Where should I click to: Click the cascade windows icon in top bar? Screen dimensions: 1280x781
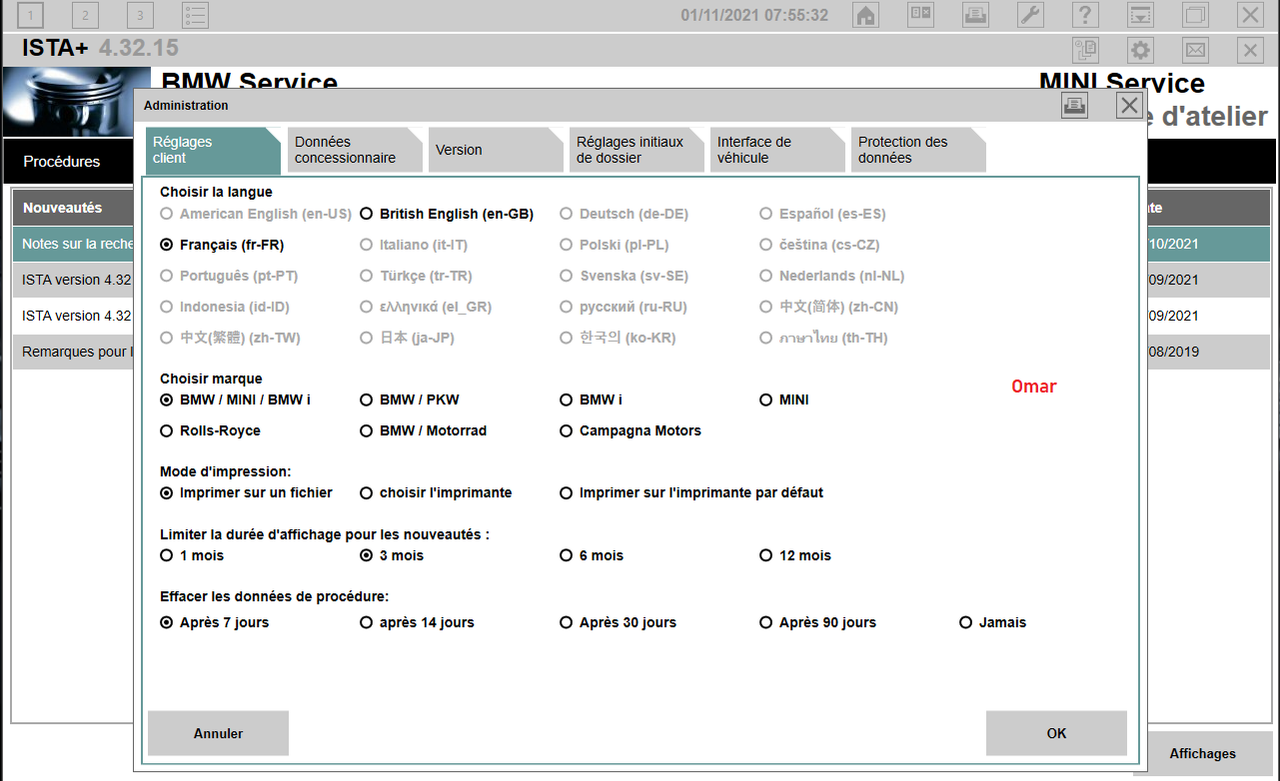click(x=1195, y=15)
